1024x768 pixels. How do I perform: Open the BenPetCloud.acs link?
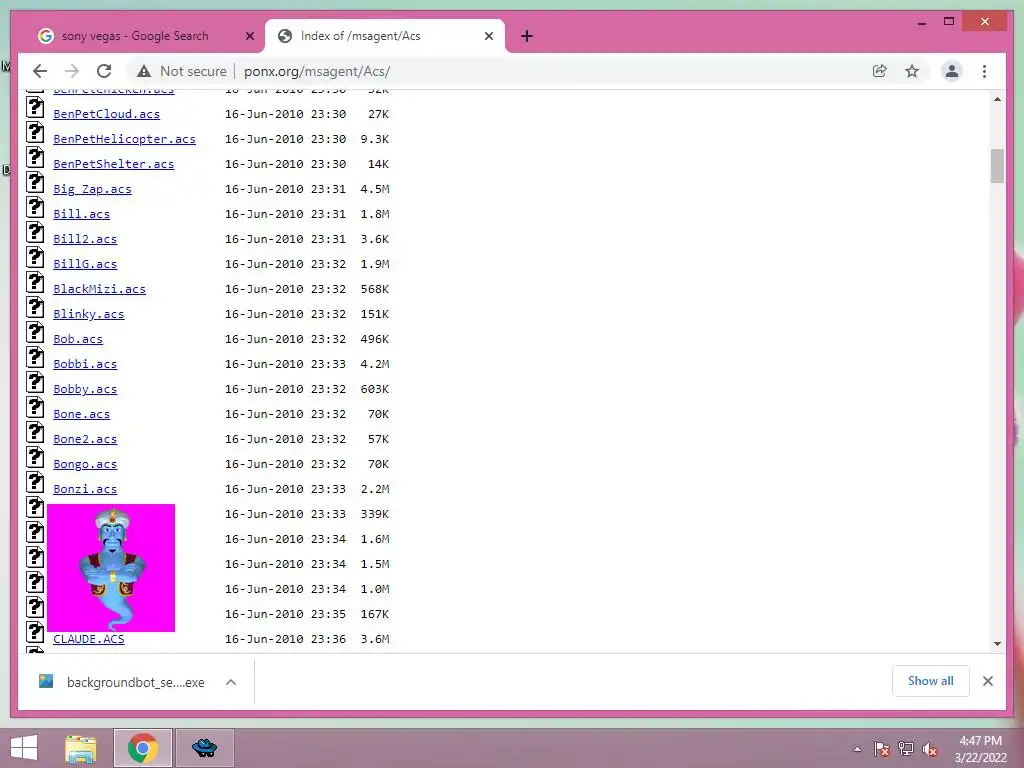click(x=106, y=114)
